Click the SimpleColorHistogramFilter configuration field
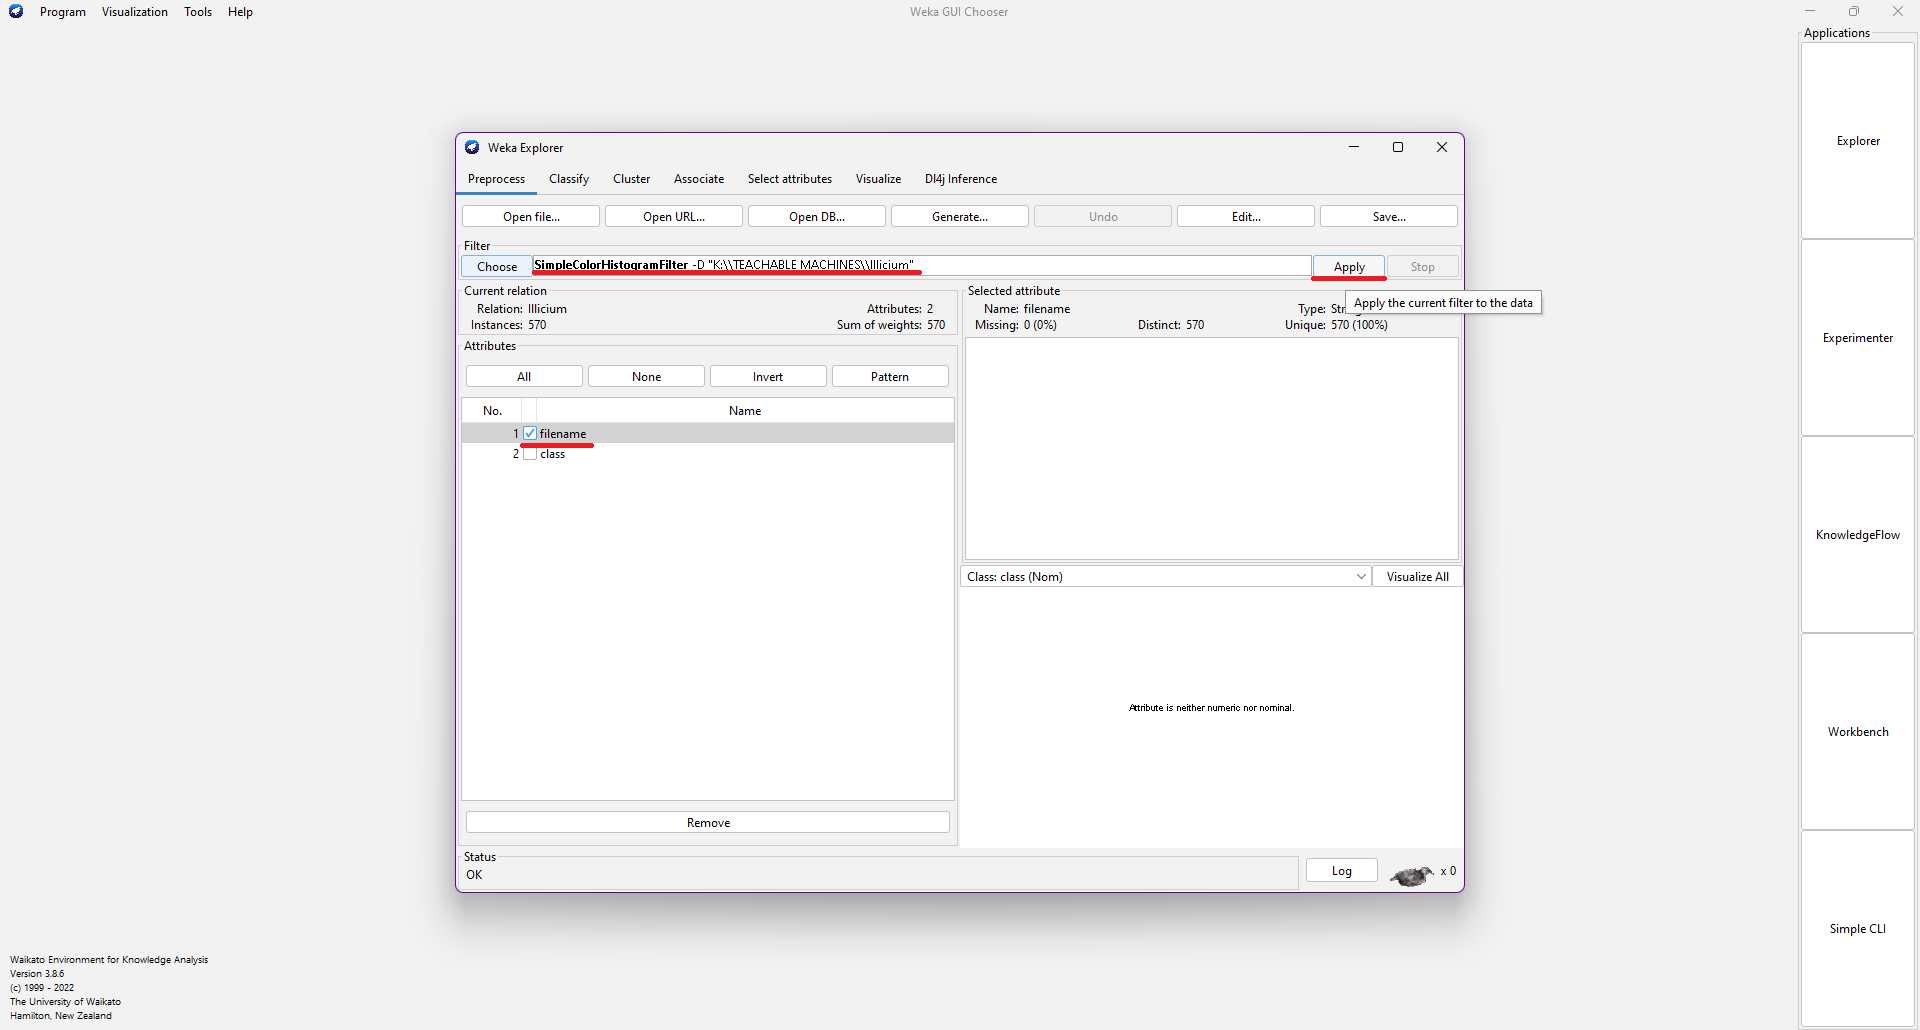 920,266
